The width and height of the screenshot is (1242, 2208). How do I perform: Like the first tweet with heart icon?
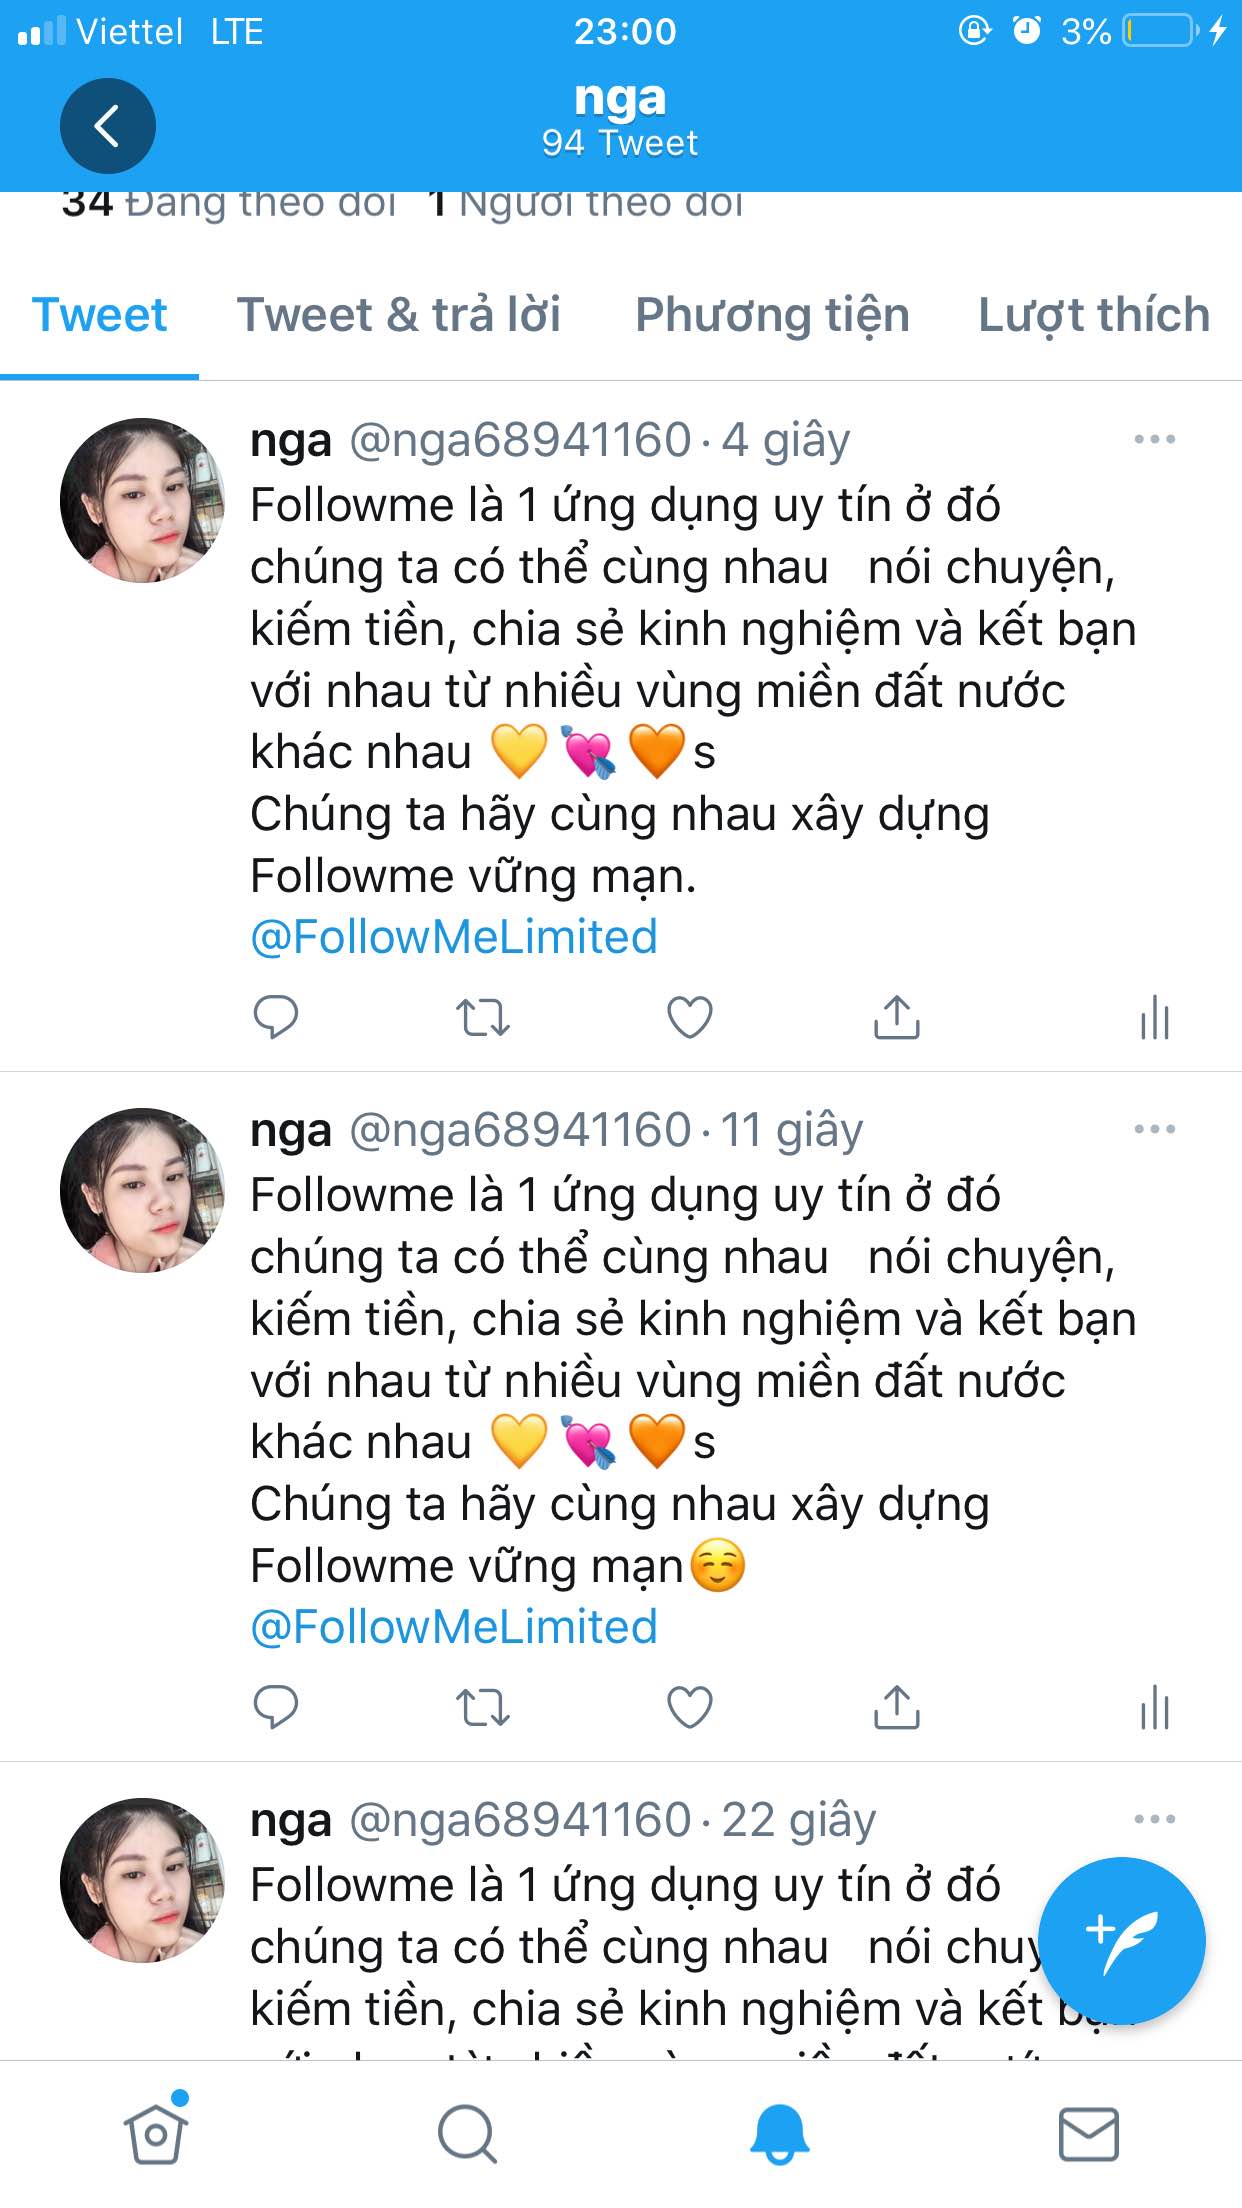point(690,1018)
